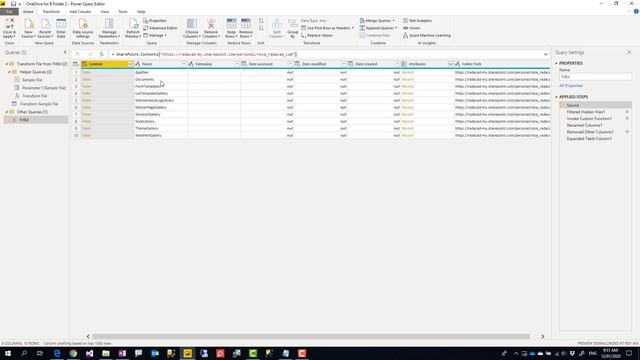This screenshot has height=360, width=640.
Task: Click the Save icon in title bar
Action: point(13,4)
